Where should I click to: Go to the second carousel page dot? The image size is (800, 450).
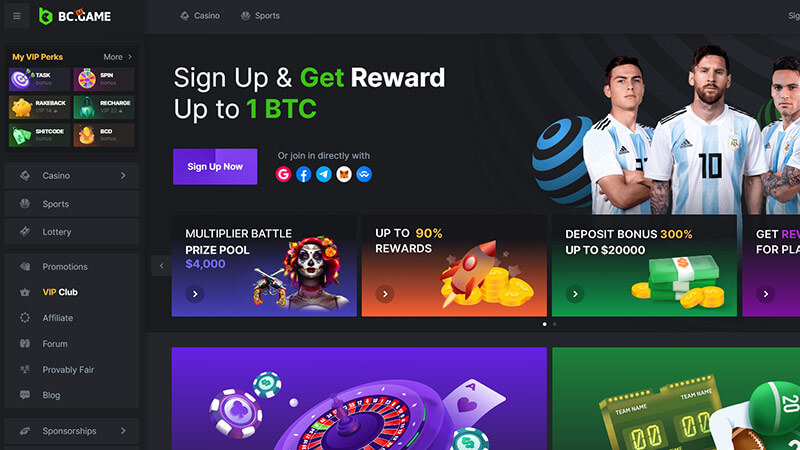pyautogui.click(x=555, y=324)
